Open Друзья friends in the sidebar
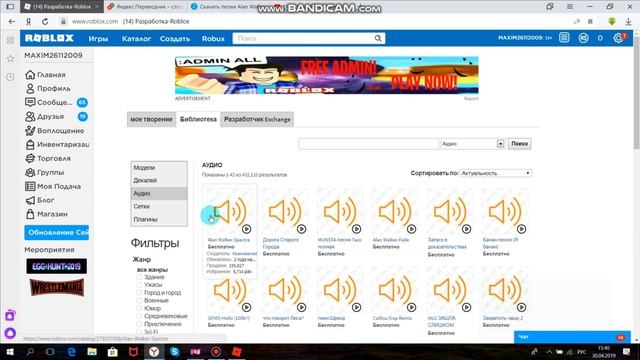The height and width of the screenshot is (360, 640). (x=56, y=116)
